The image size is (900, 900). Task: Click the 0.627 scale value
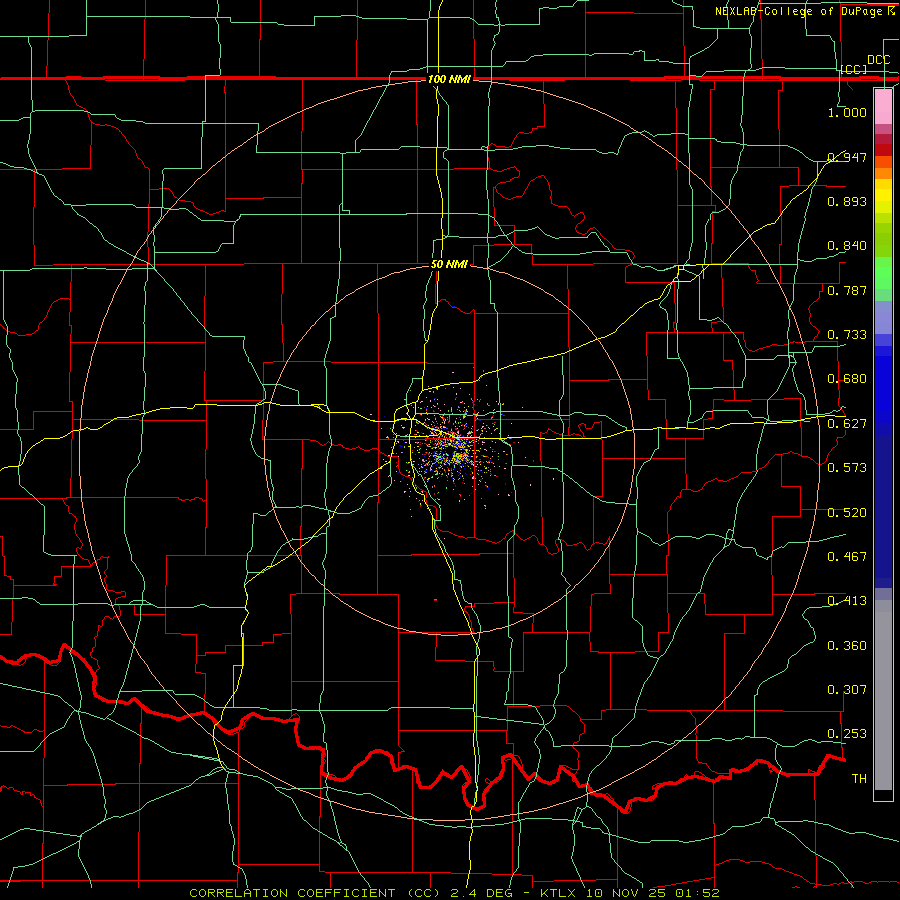847,424
